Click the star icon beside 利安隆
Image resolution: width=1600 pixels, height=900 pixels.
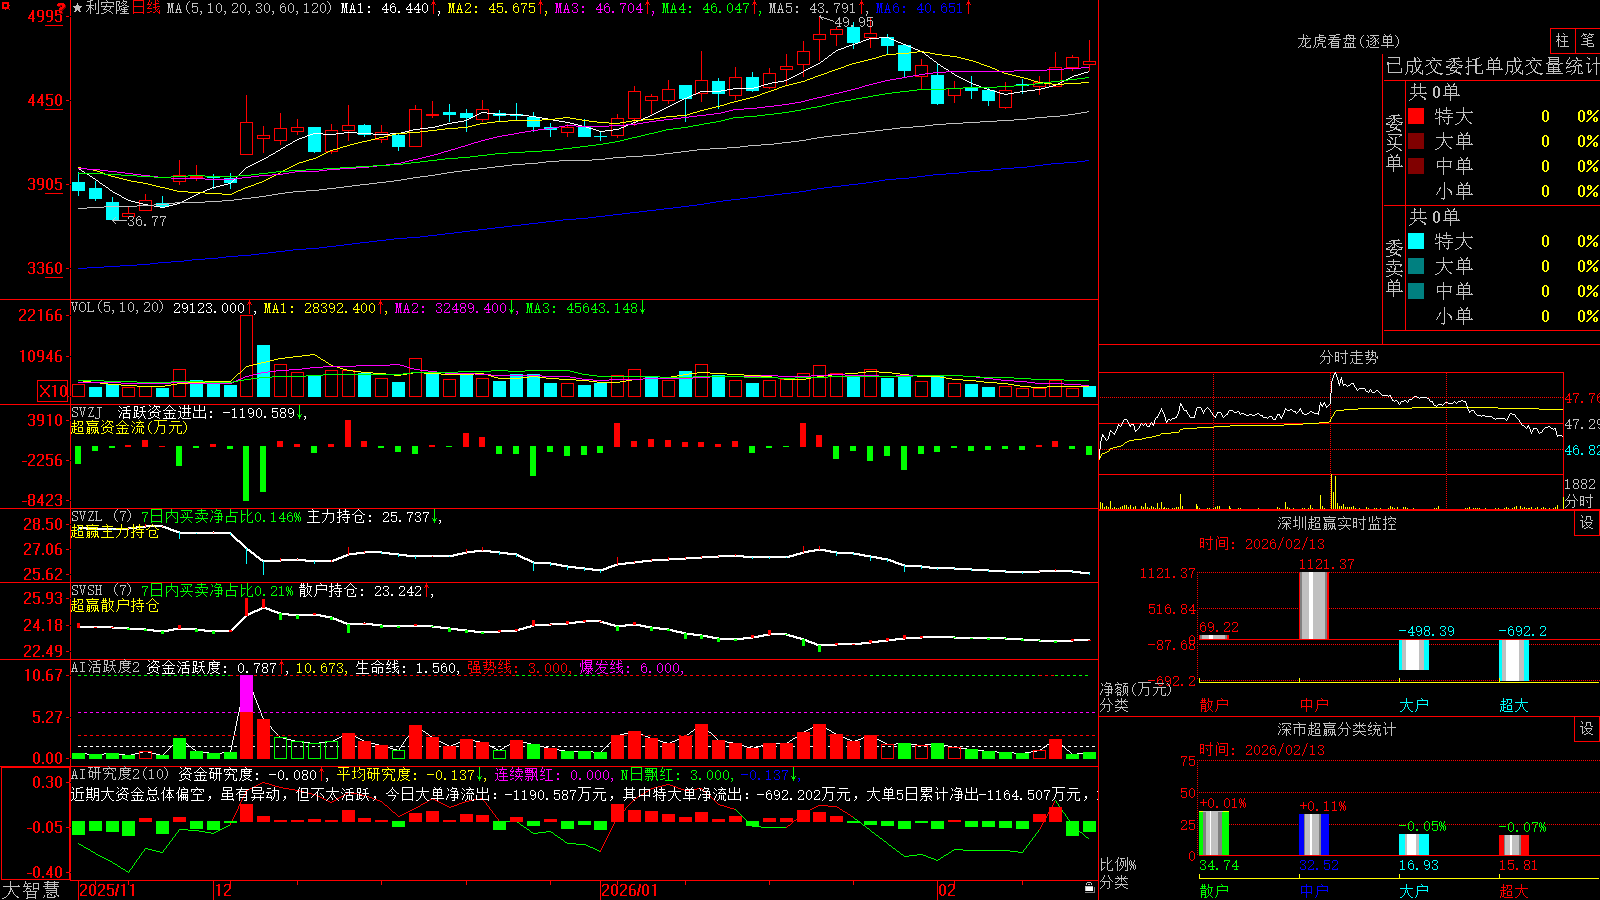pos(78,8)
